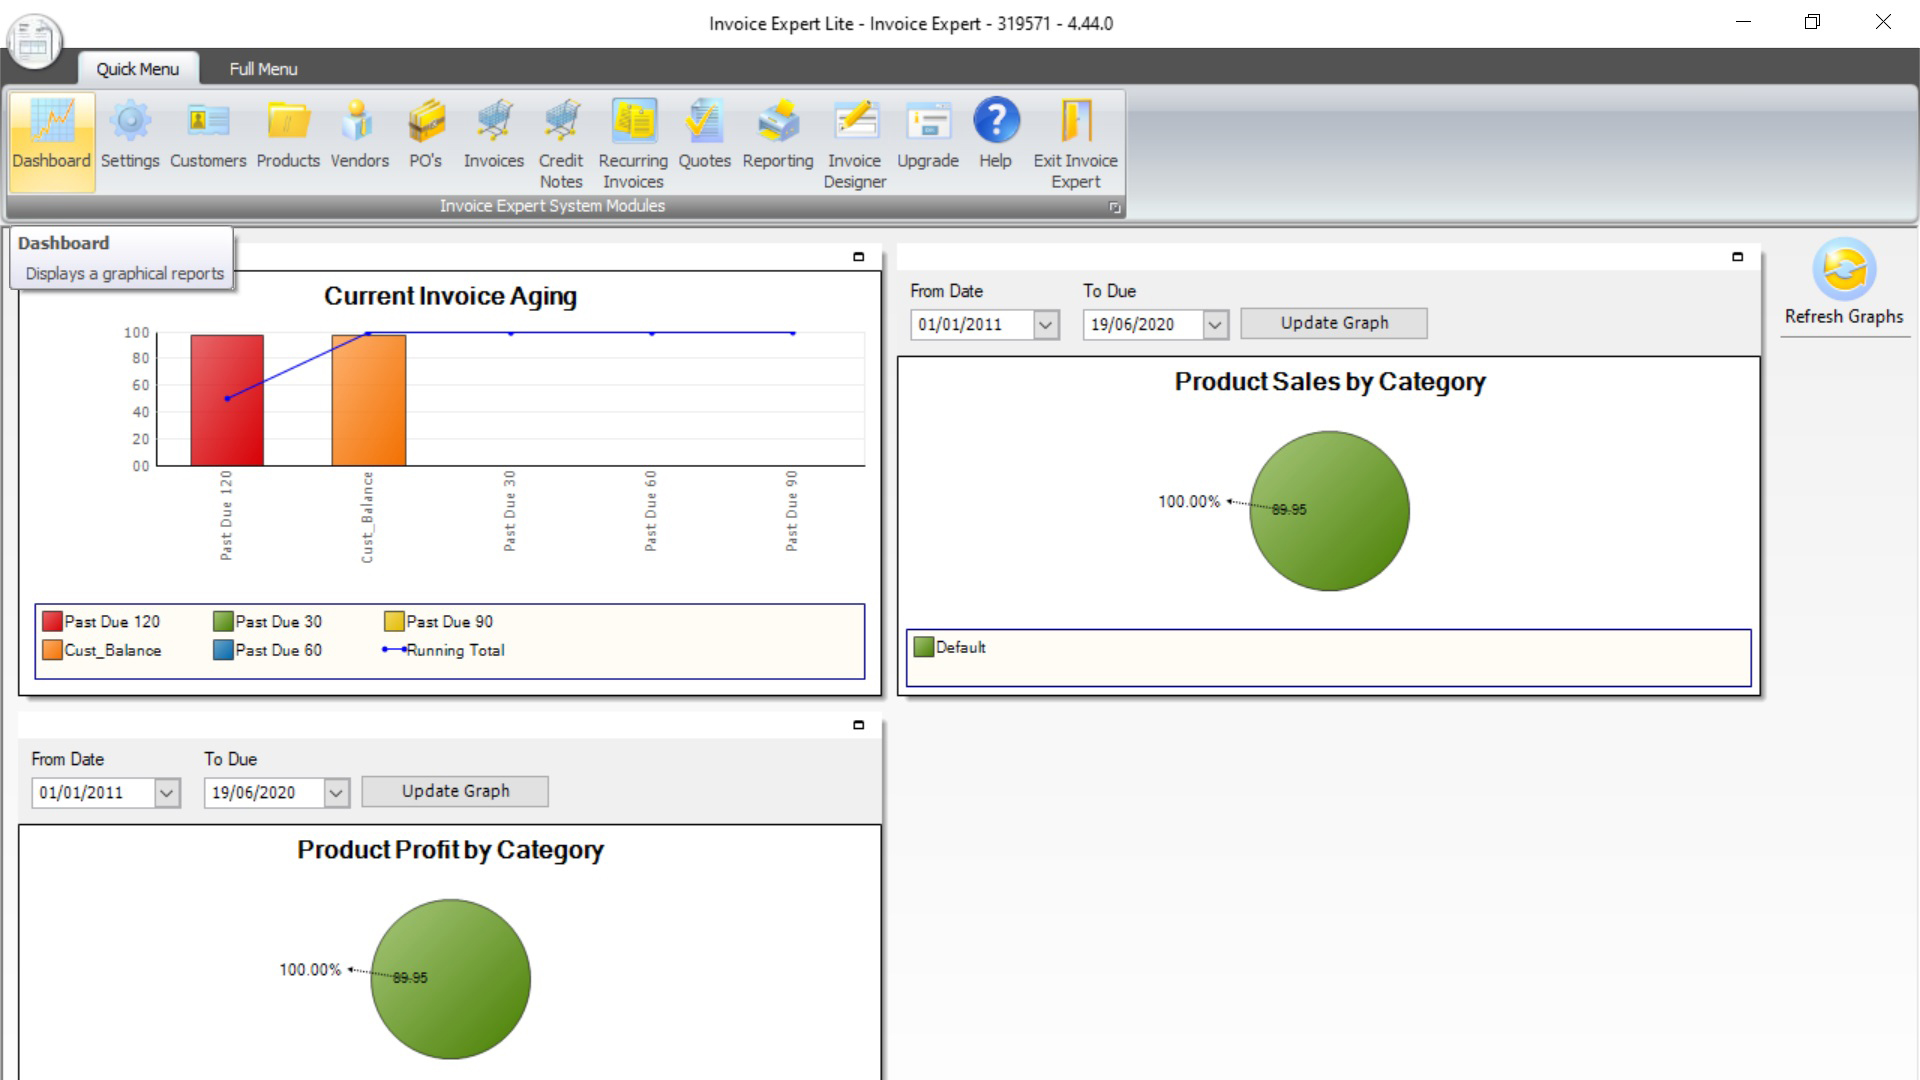Viewport: 1920px width, 1080px height.
Task: Click the Cust_Balance orange legend swatch
Action: pos(52,650)
